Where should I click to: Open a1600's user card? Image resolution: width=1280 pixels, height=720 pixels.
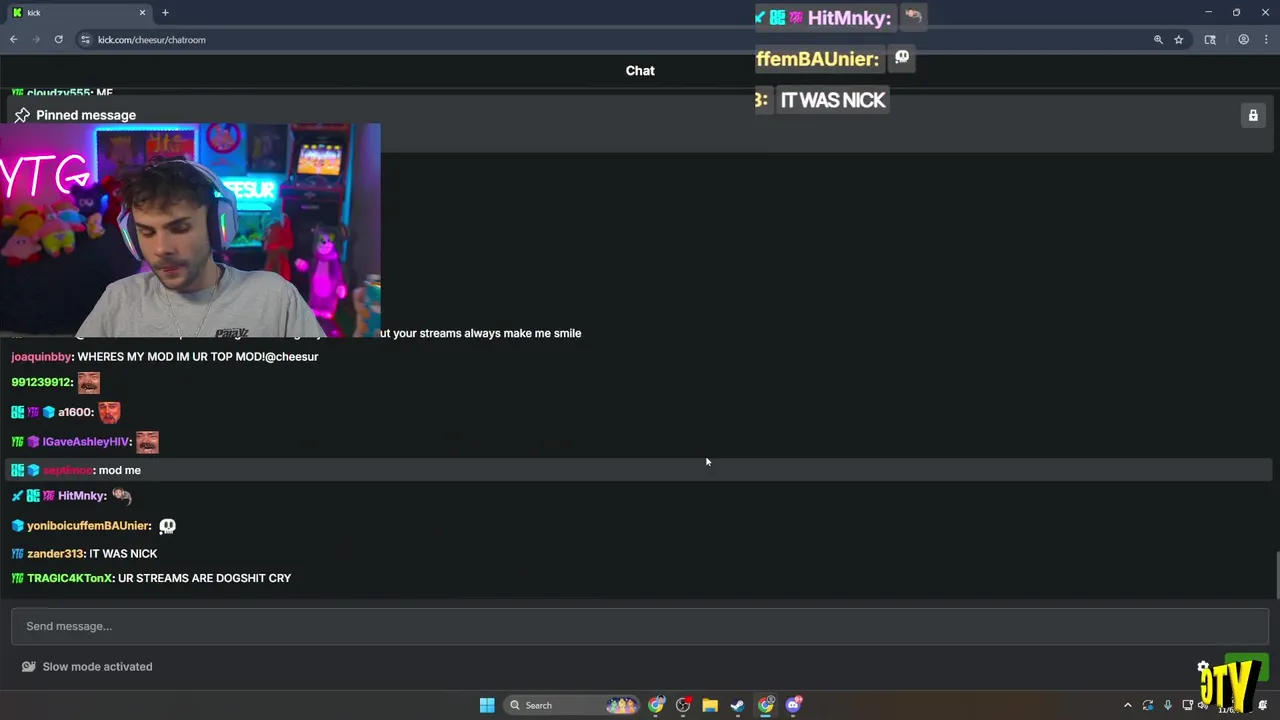click(x=75, y=412)
